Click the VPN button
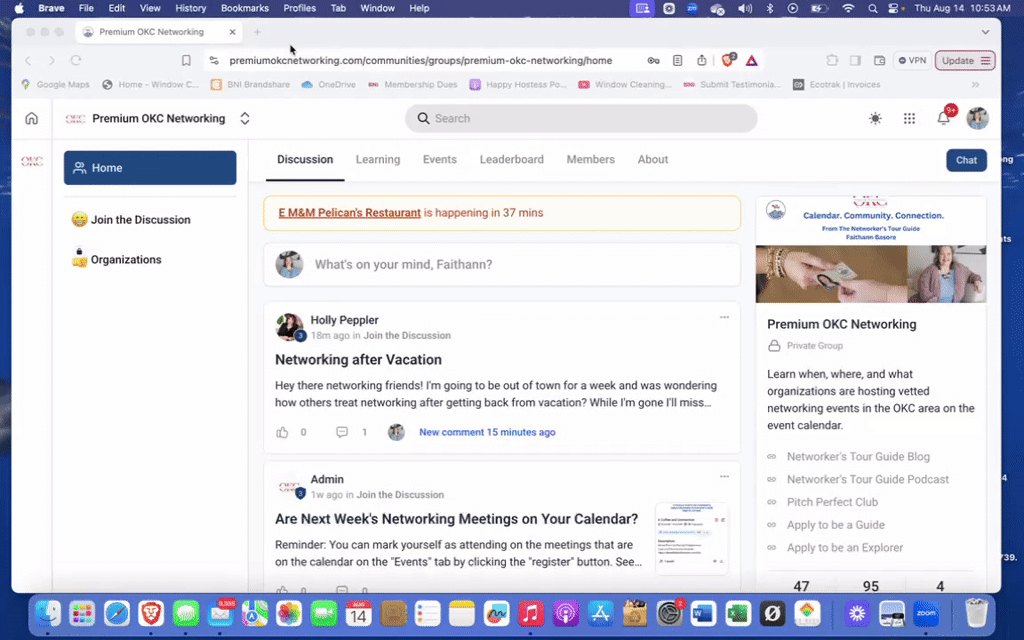The height and width of the screenshot is (640, 1024). point(912,60)
